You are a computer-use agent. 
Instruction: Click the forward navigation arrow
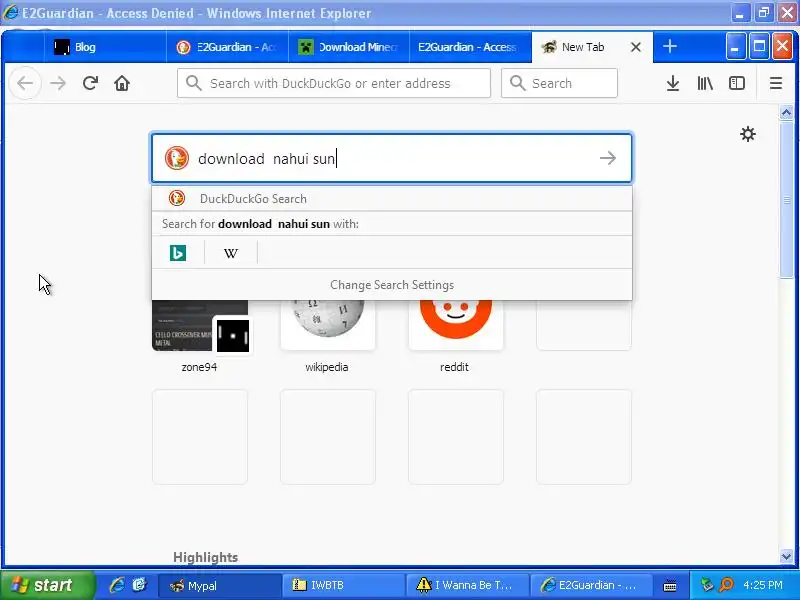click(x=58, y=83)
